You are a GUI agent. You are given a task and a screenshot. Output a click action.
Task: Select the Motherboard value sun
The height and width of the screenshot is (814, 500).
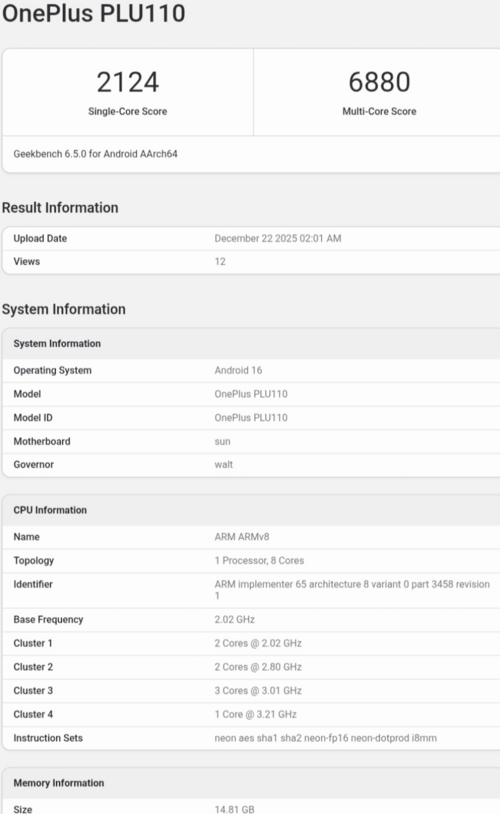click(222, 441)
